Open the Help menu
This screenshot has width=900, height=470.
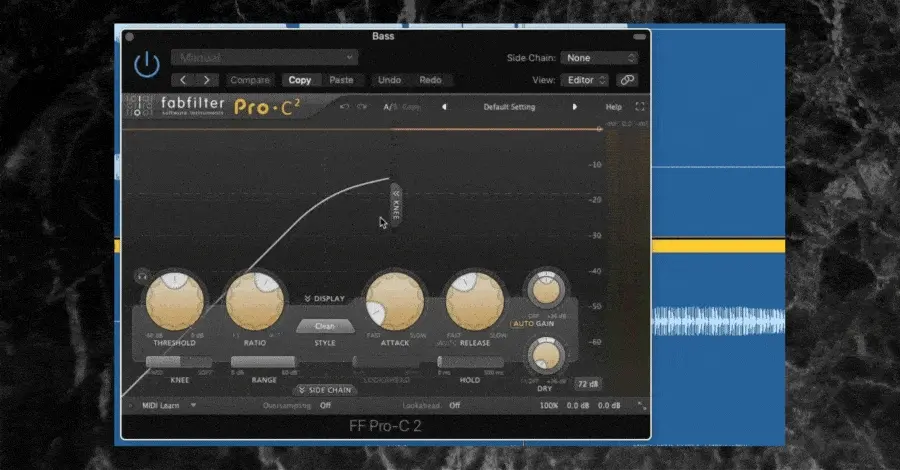coord(614,107)
